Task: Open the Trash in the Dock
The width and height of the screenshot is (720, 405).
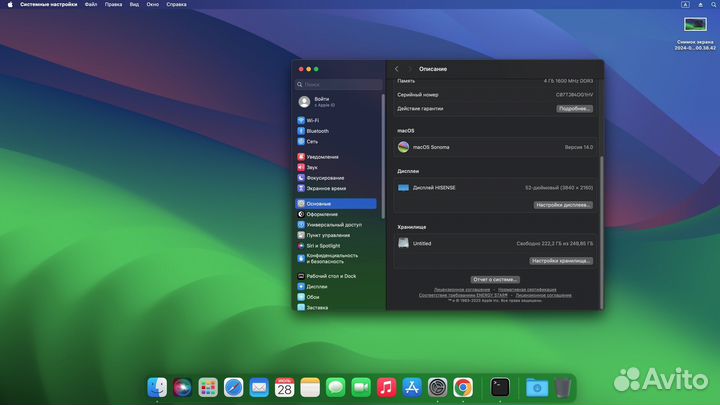Action: pyautogui.click(x=562, y=387)
